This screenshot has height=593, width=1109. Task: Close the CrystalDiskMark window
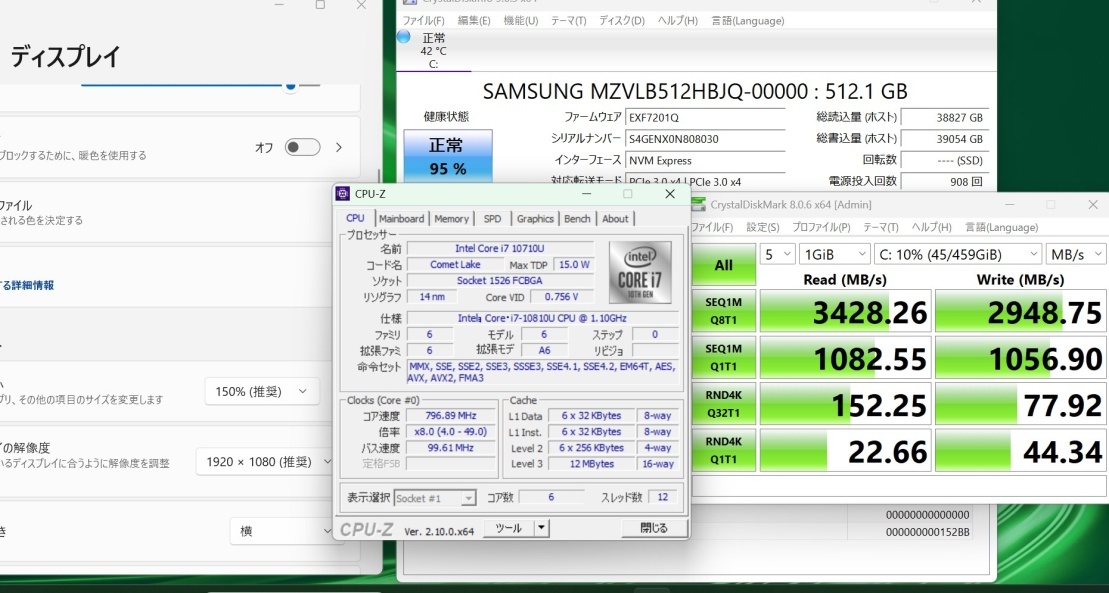click(1093, 205)
